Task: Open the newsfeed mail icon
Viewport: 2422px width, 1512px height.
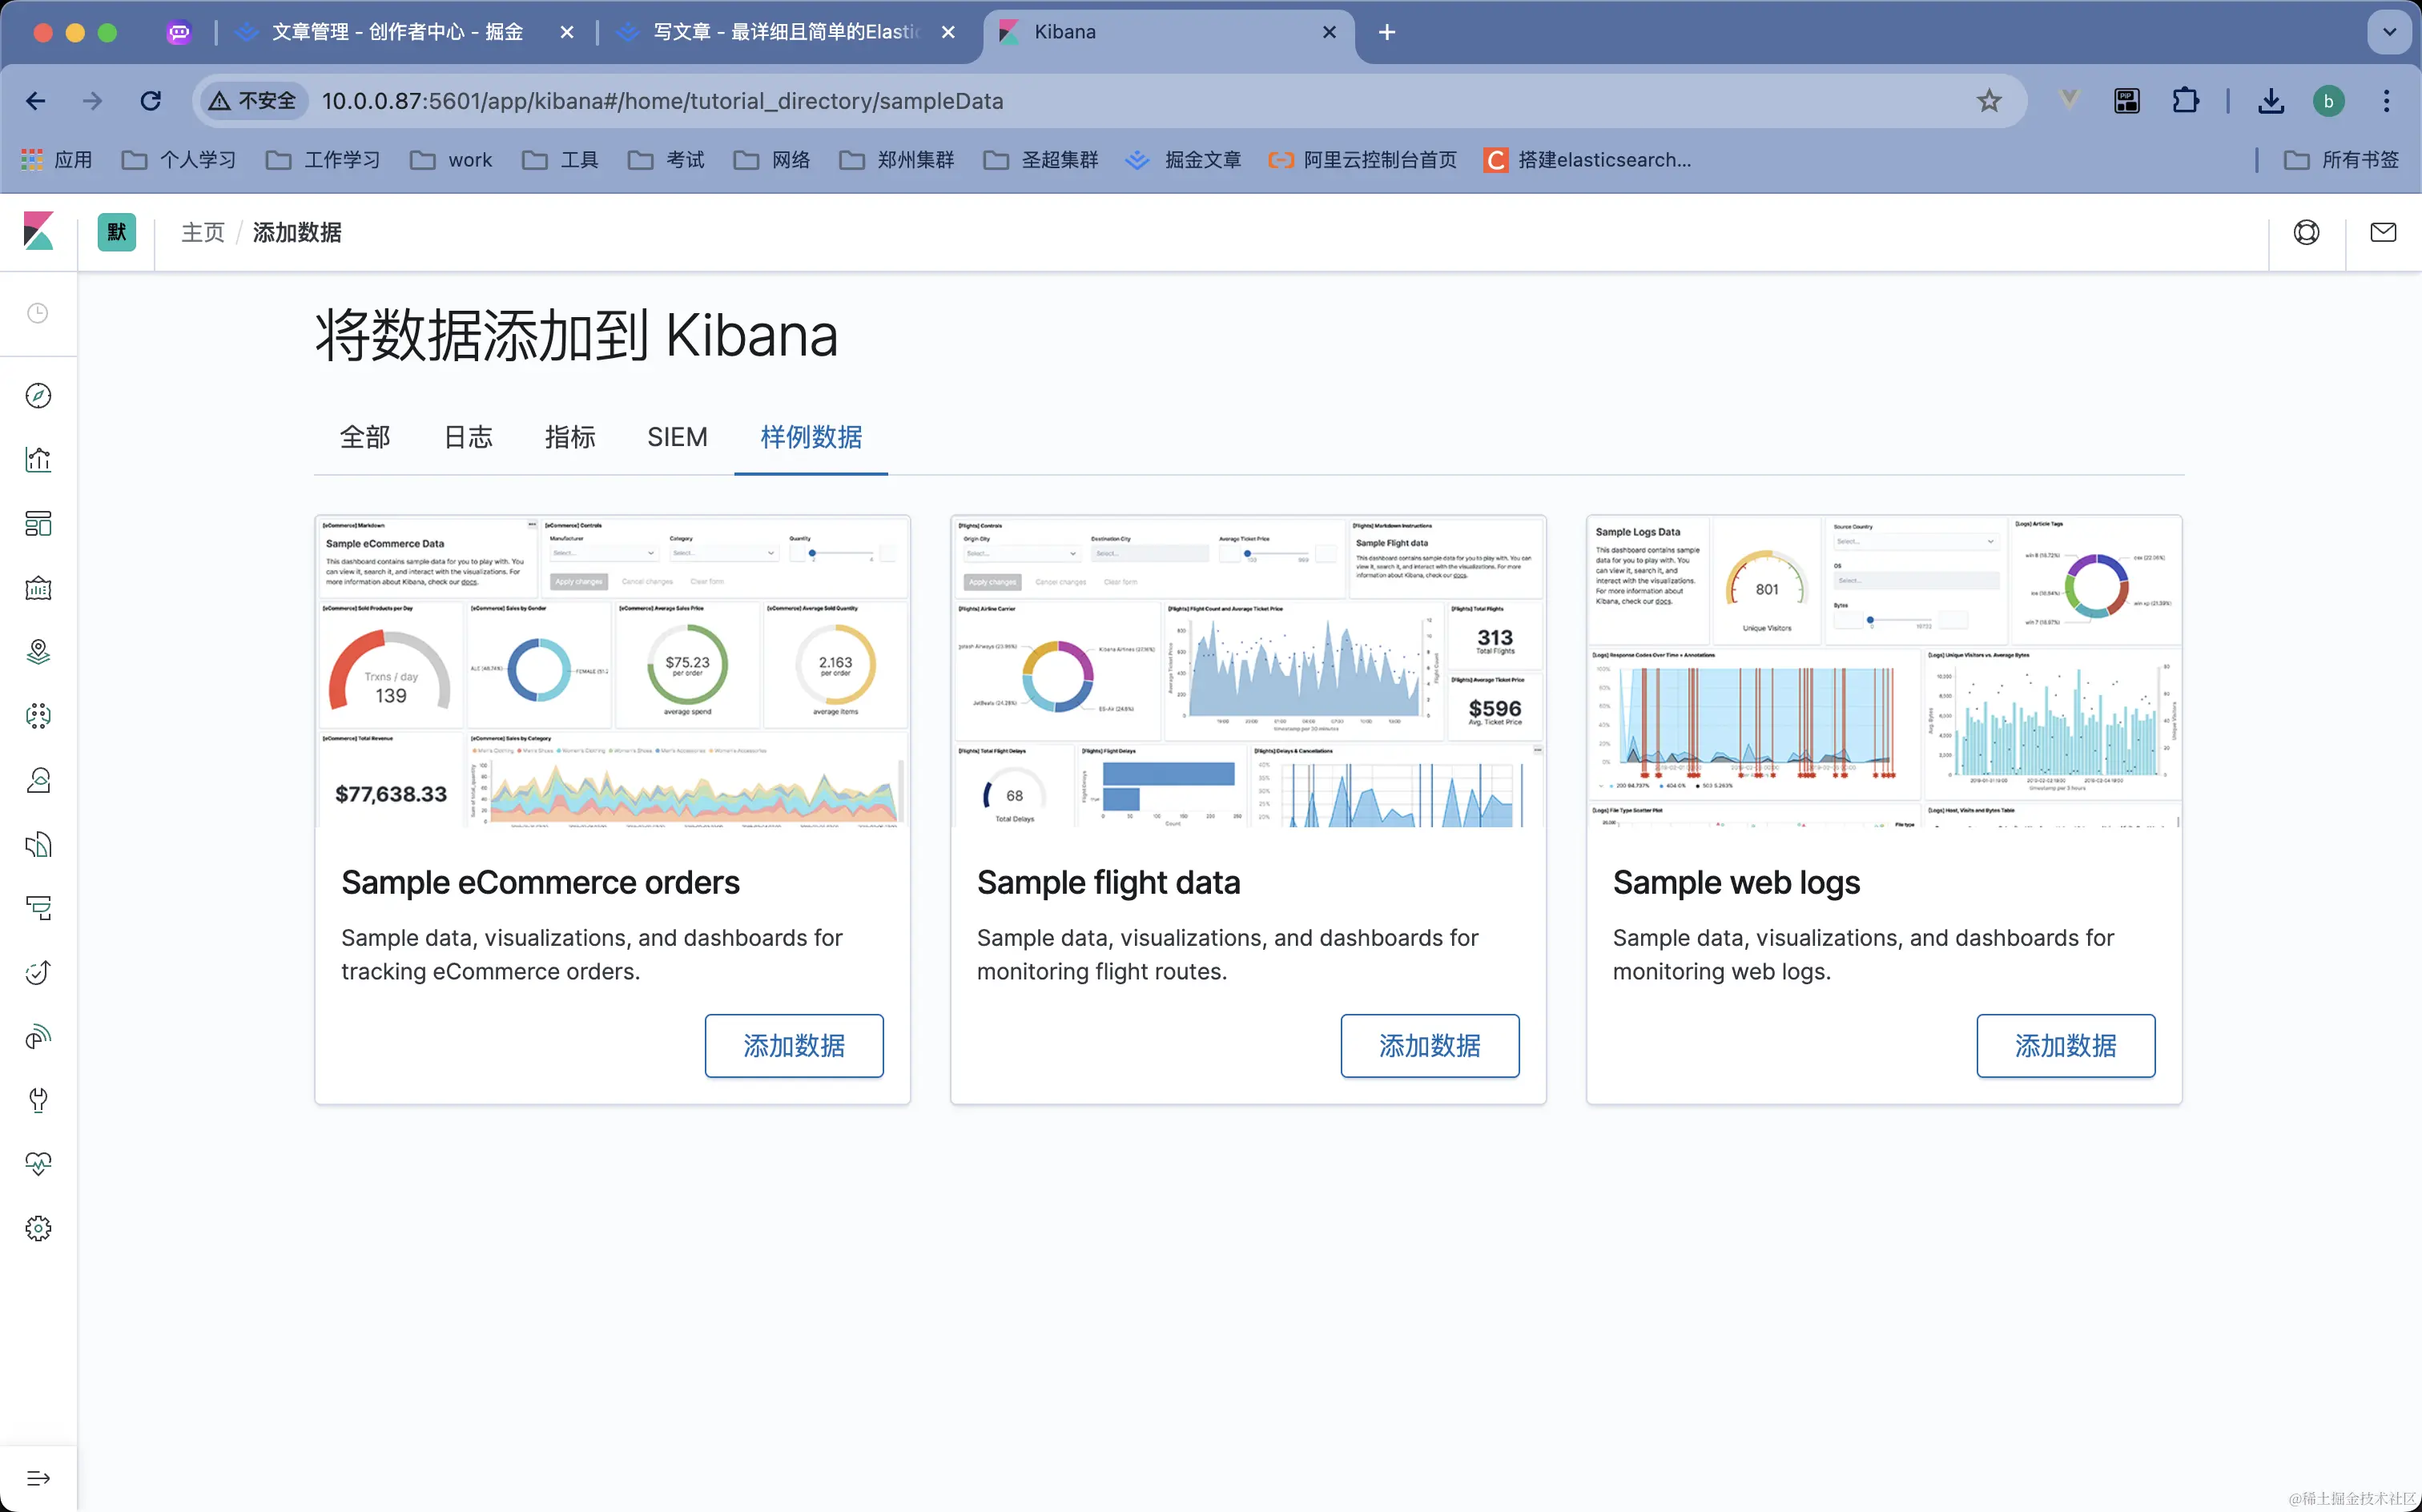Action: point(2383,232)
